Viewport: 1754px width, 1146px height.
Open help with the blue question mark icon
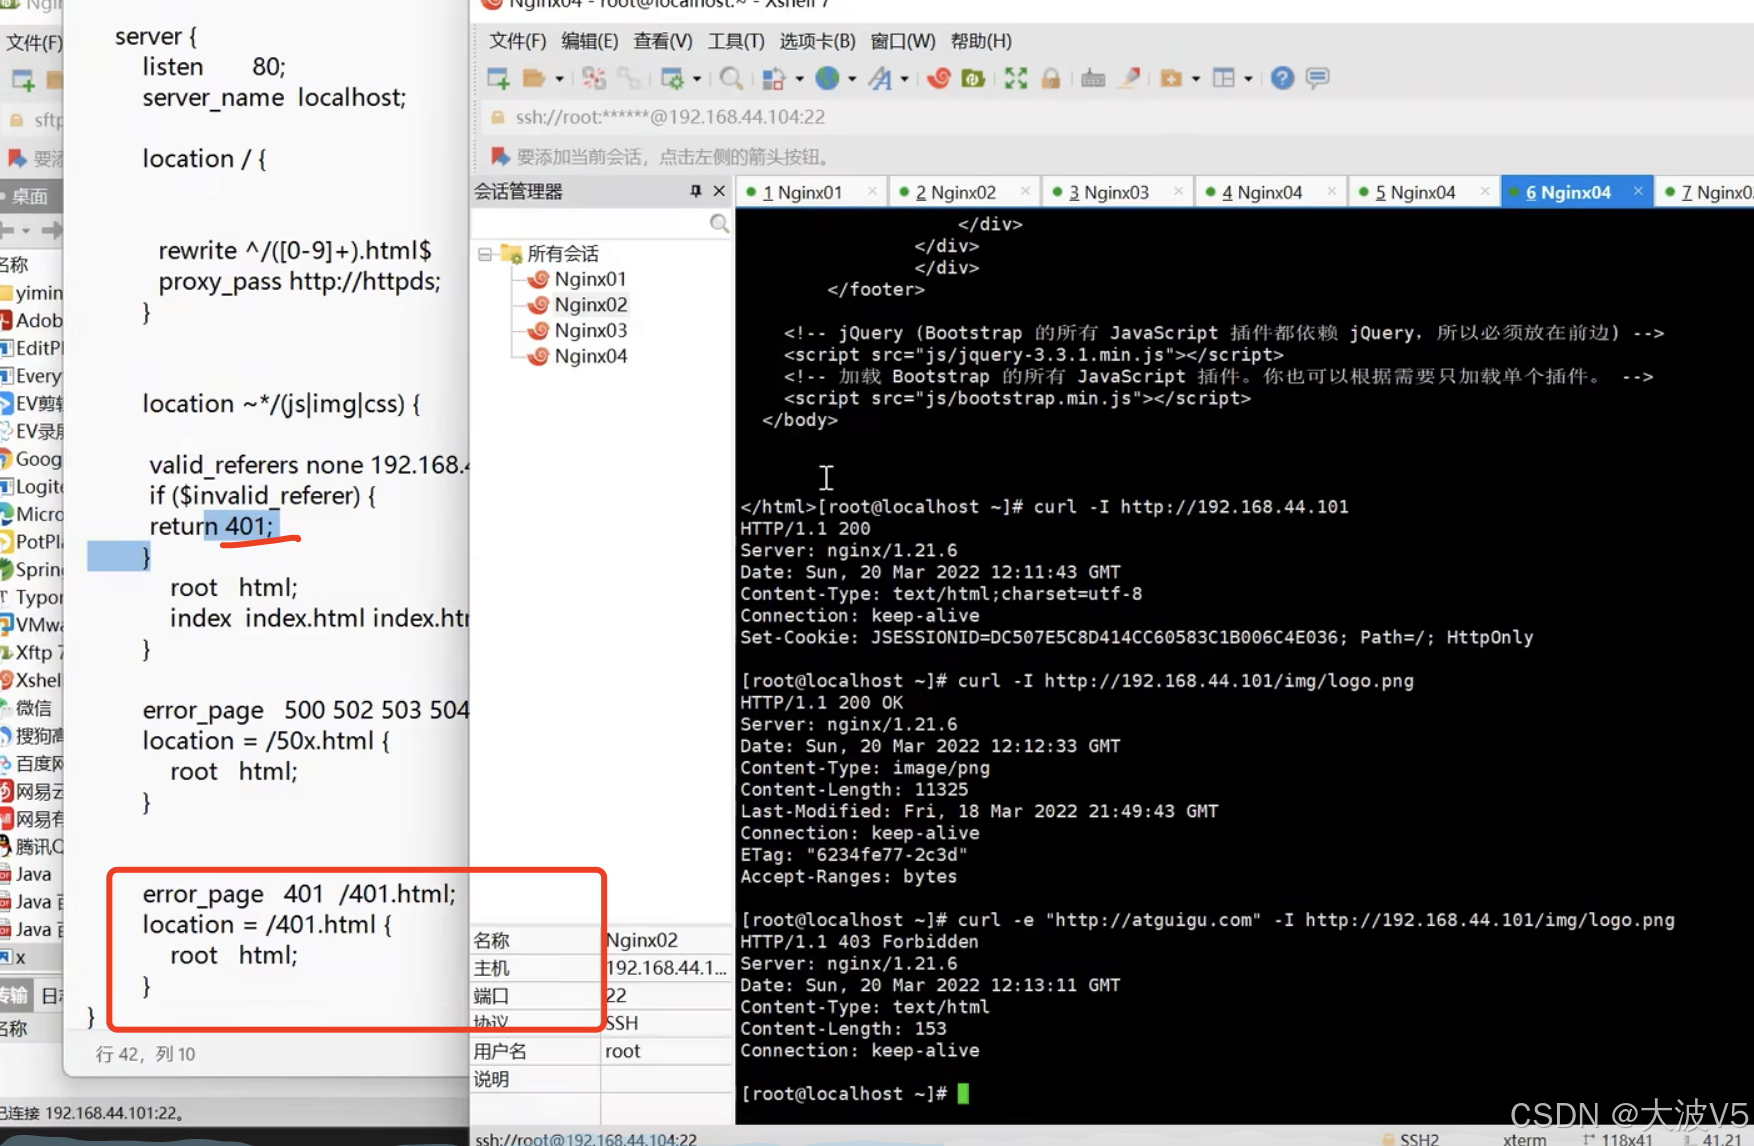pyautogui.click(x=1283, y=78)
